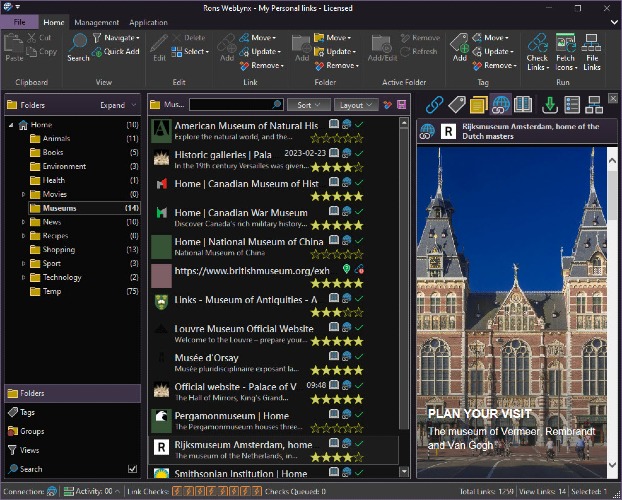622x500 pixels.
Task: Click the pink save icon beside Layout
Action: [x=401, y=105]
